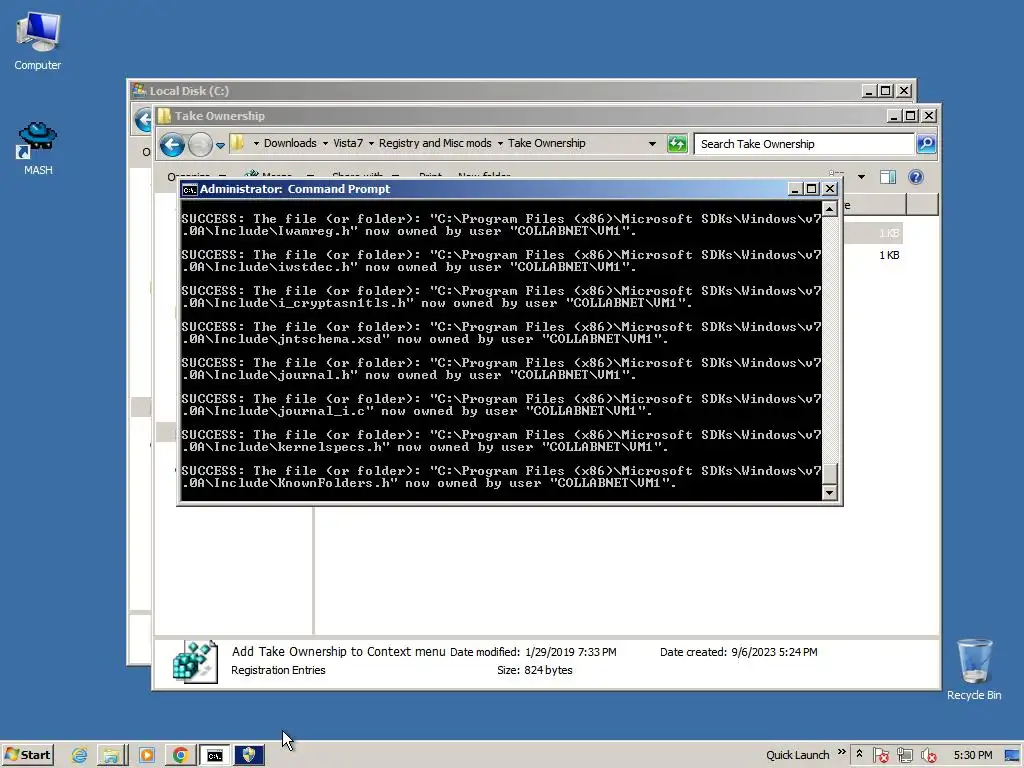Screen dimensions: 1024x768
Task: Click Add Take Ownership to Context menu name
Action: pyautogui.click(x=338, y=652)
